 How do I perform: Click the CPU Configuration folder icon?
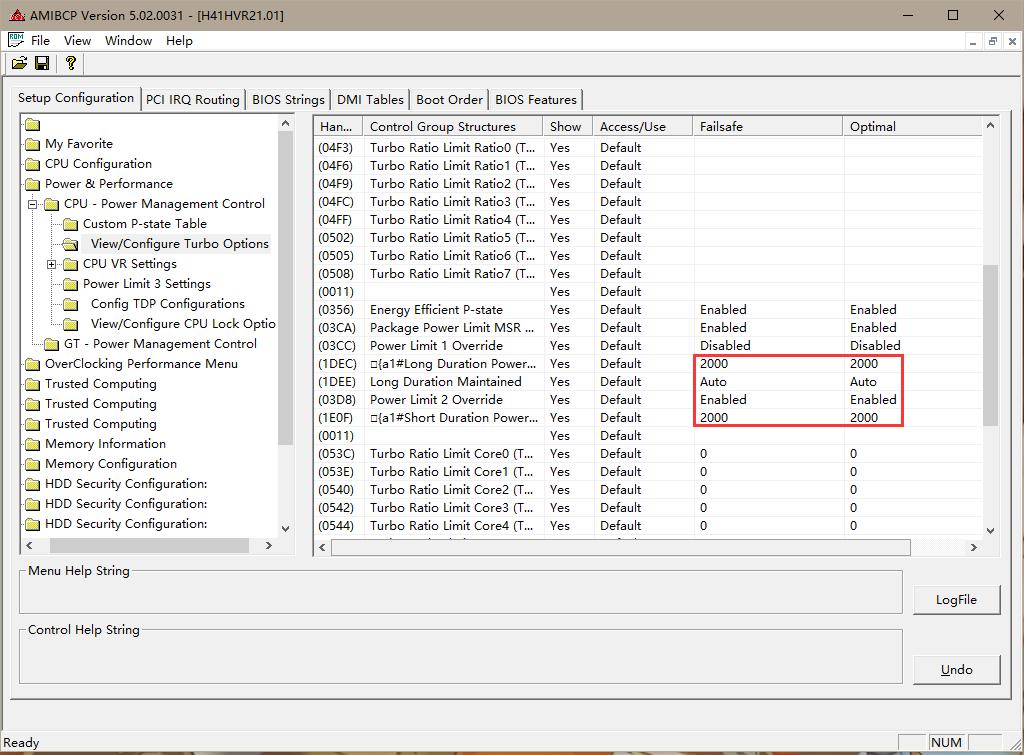32,164
